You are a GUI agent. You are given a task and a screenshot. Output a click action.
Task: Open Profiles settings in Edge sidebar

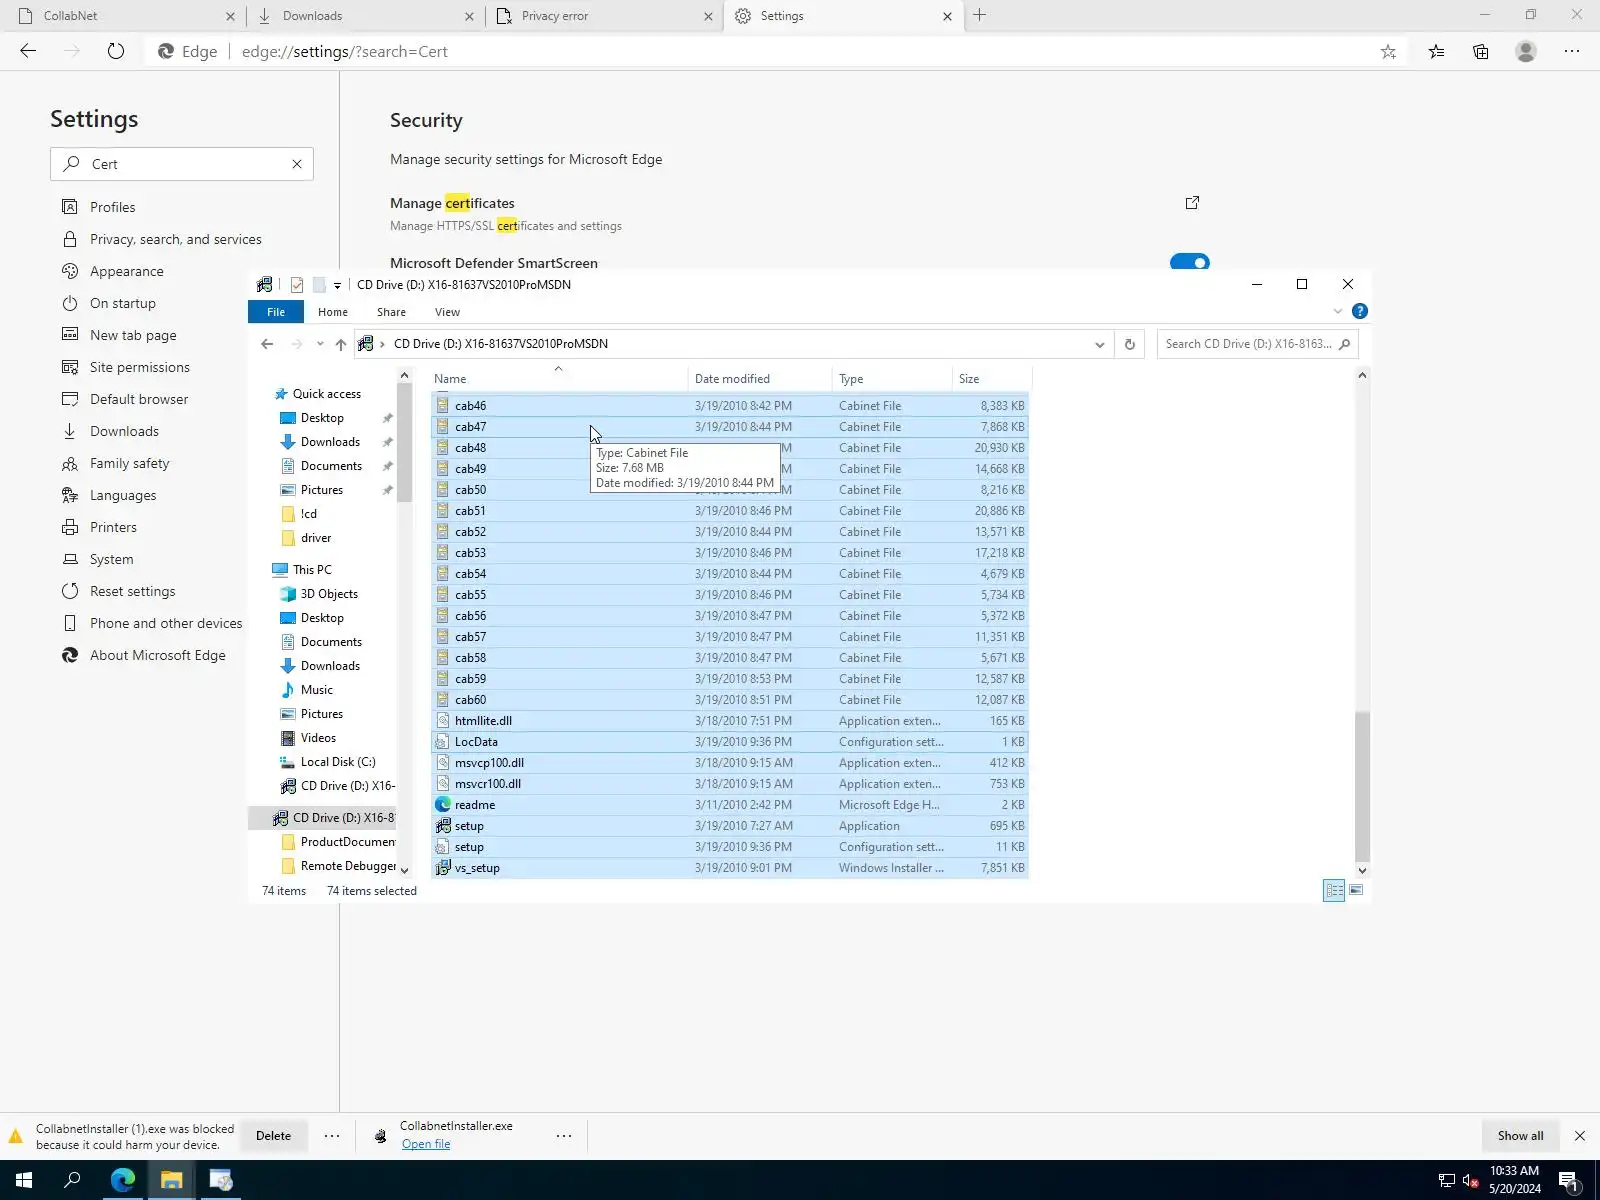coord(112,207)
